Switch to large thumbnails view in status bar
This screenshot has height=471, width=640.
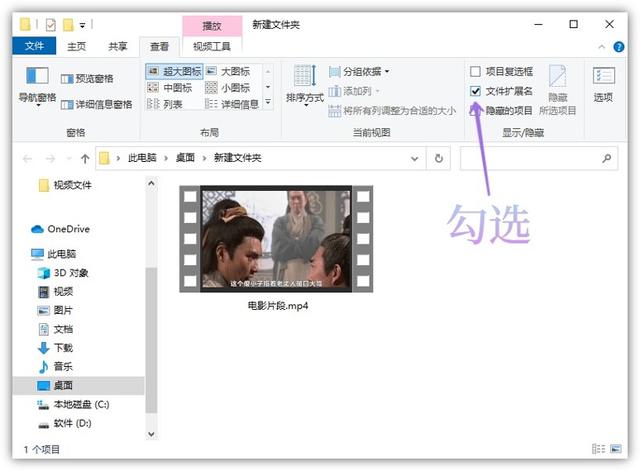pyautogui.click(x=616, y=449)
